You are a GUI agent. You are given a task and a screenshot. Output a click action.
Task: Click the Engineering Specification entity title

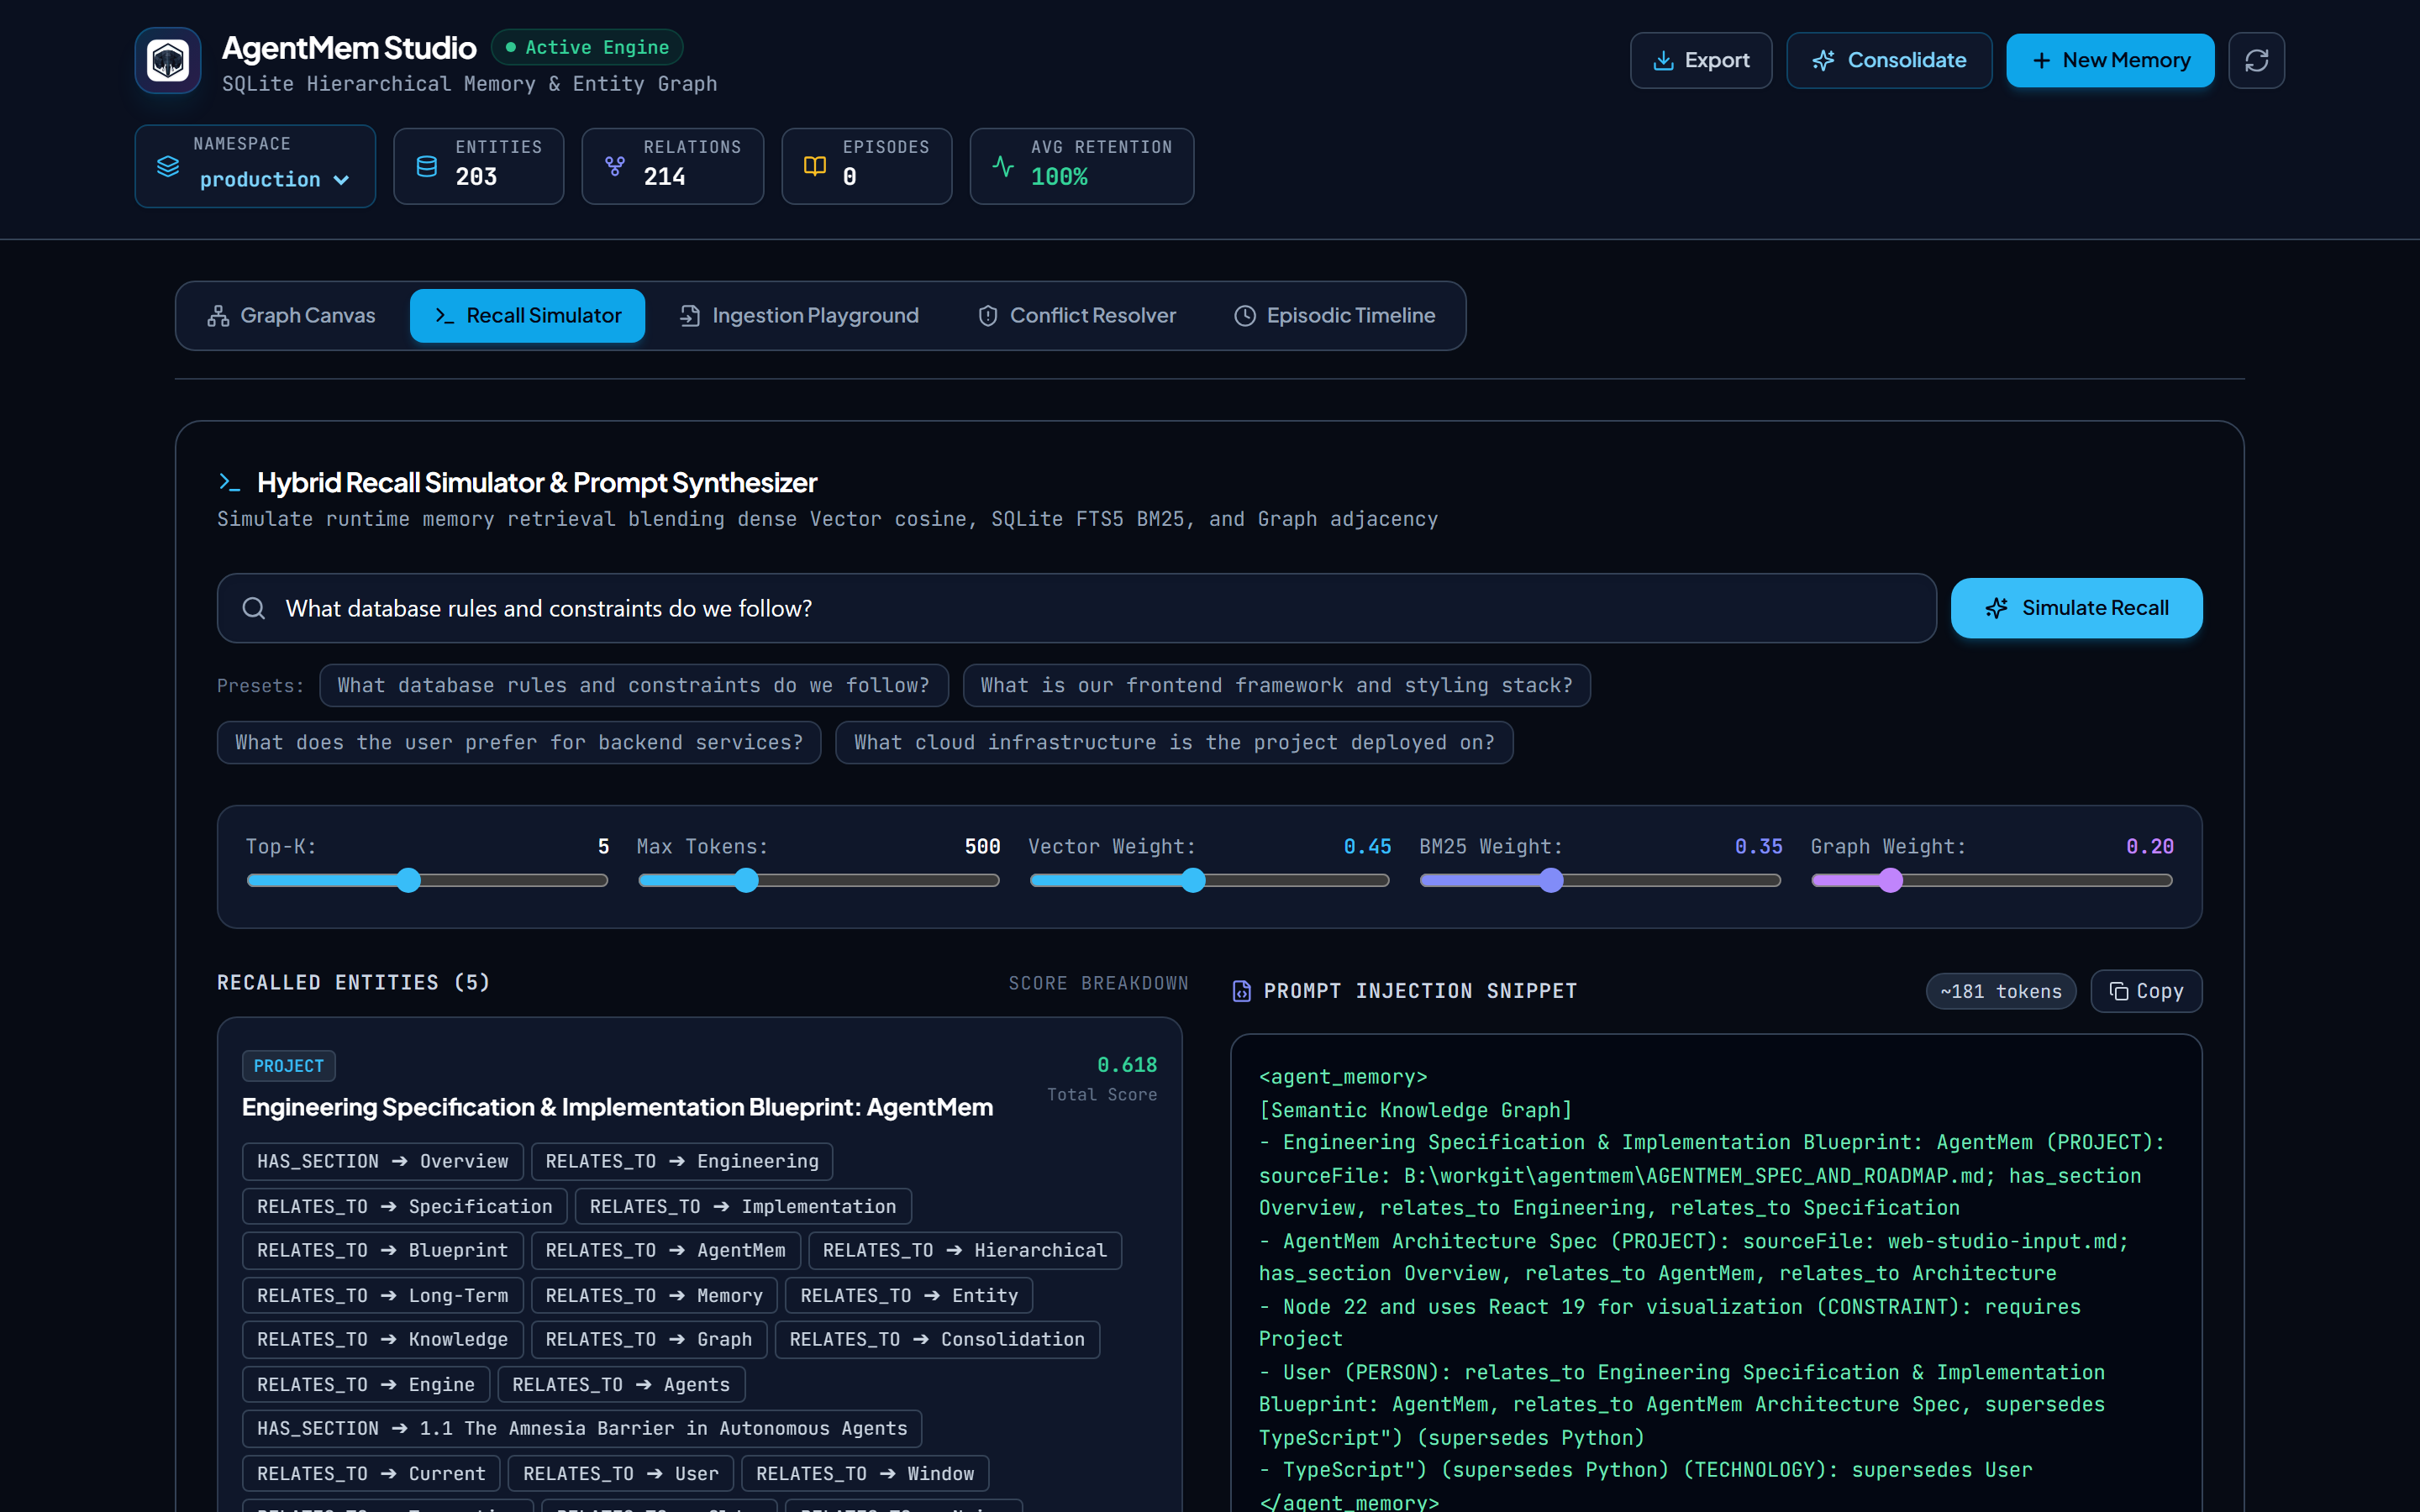pyautogui.click(x=617, y=1107)
